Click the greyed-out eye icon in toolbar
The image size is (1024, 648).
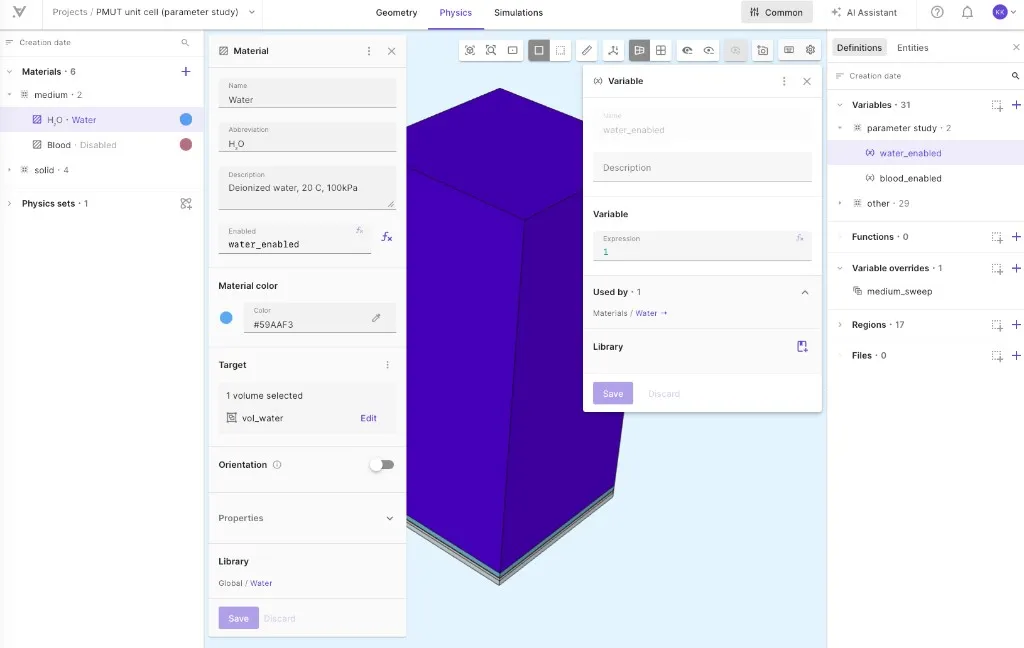pyautogui.click(x=735, y=50)
